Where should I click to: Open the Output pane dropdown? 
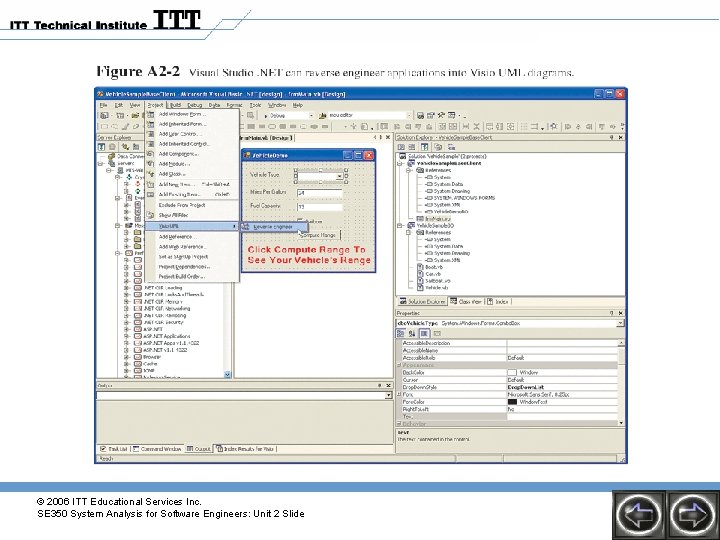pos(388,395)
